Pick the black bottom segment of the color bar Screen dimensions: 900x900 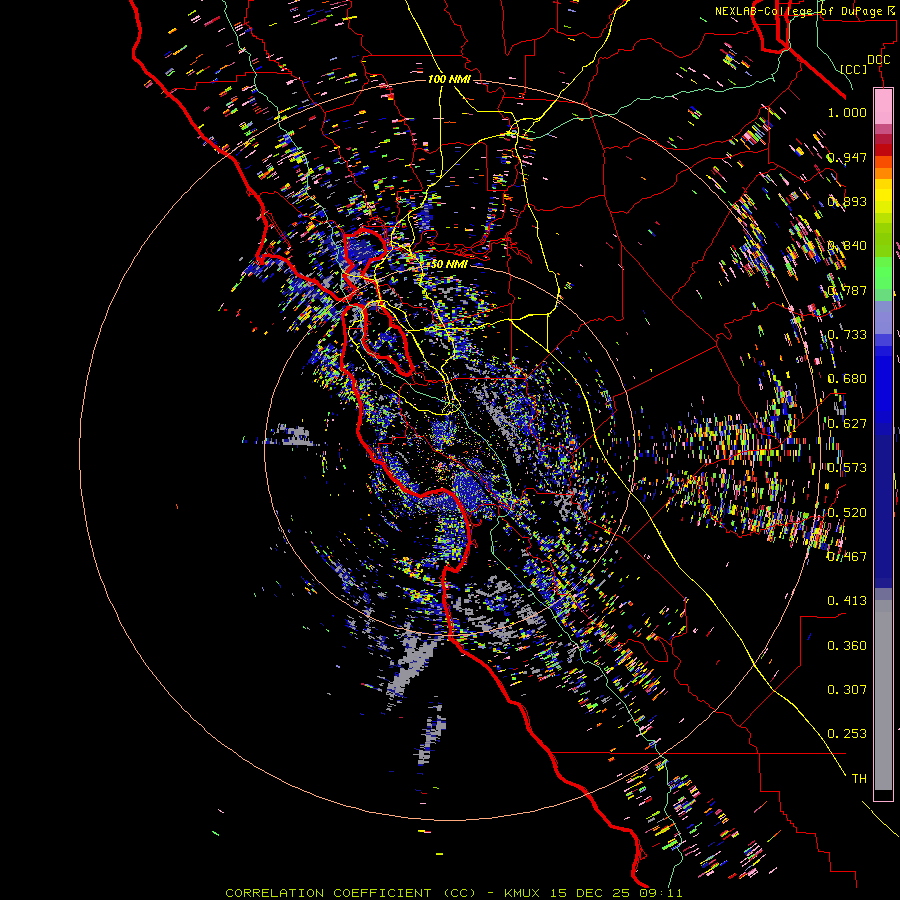(x=883, y=795)
